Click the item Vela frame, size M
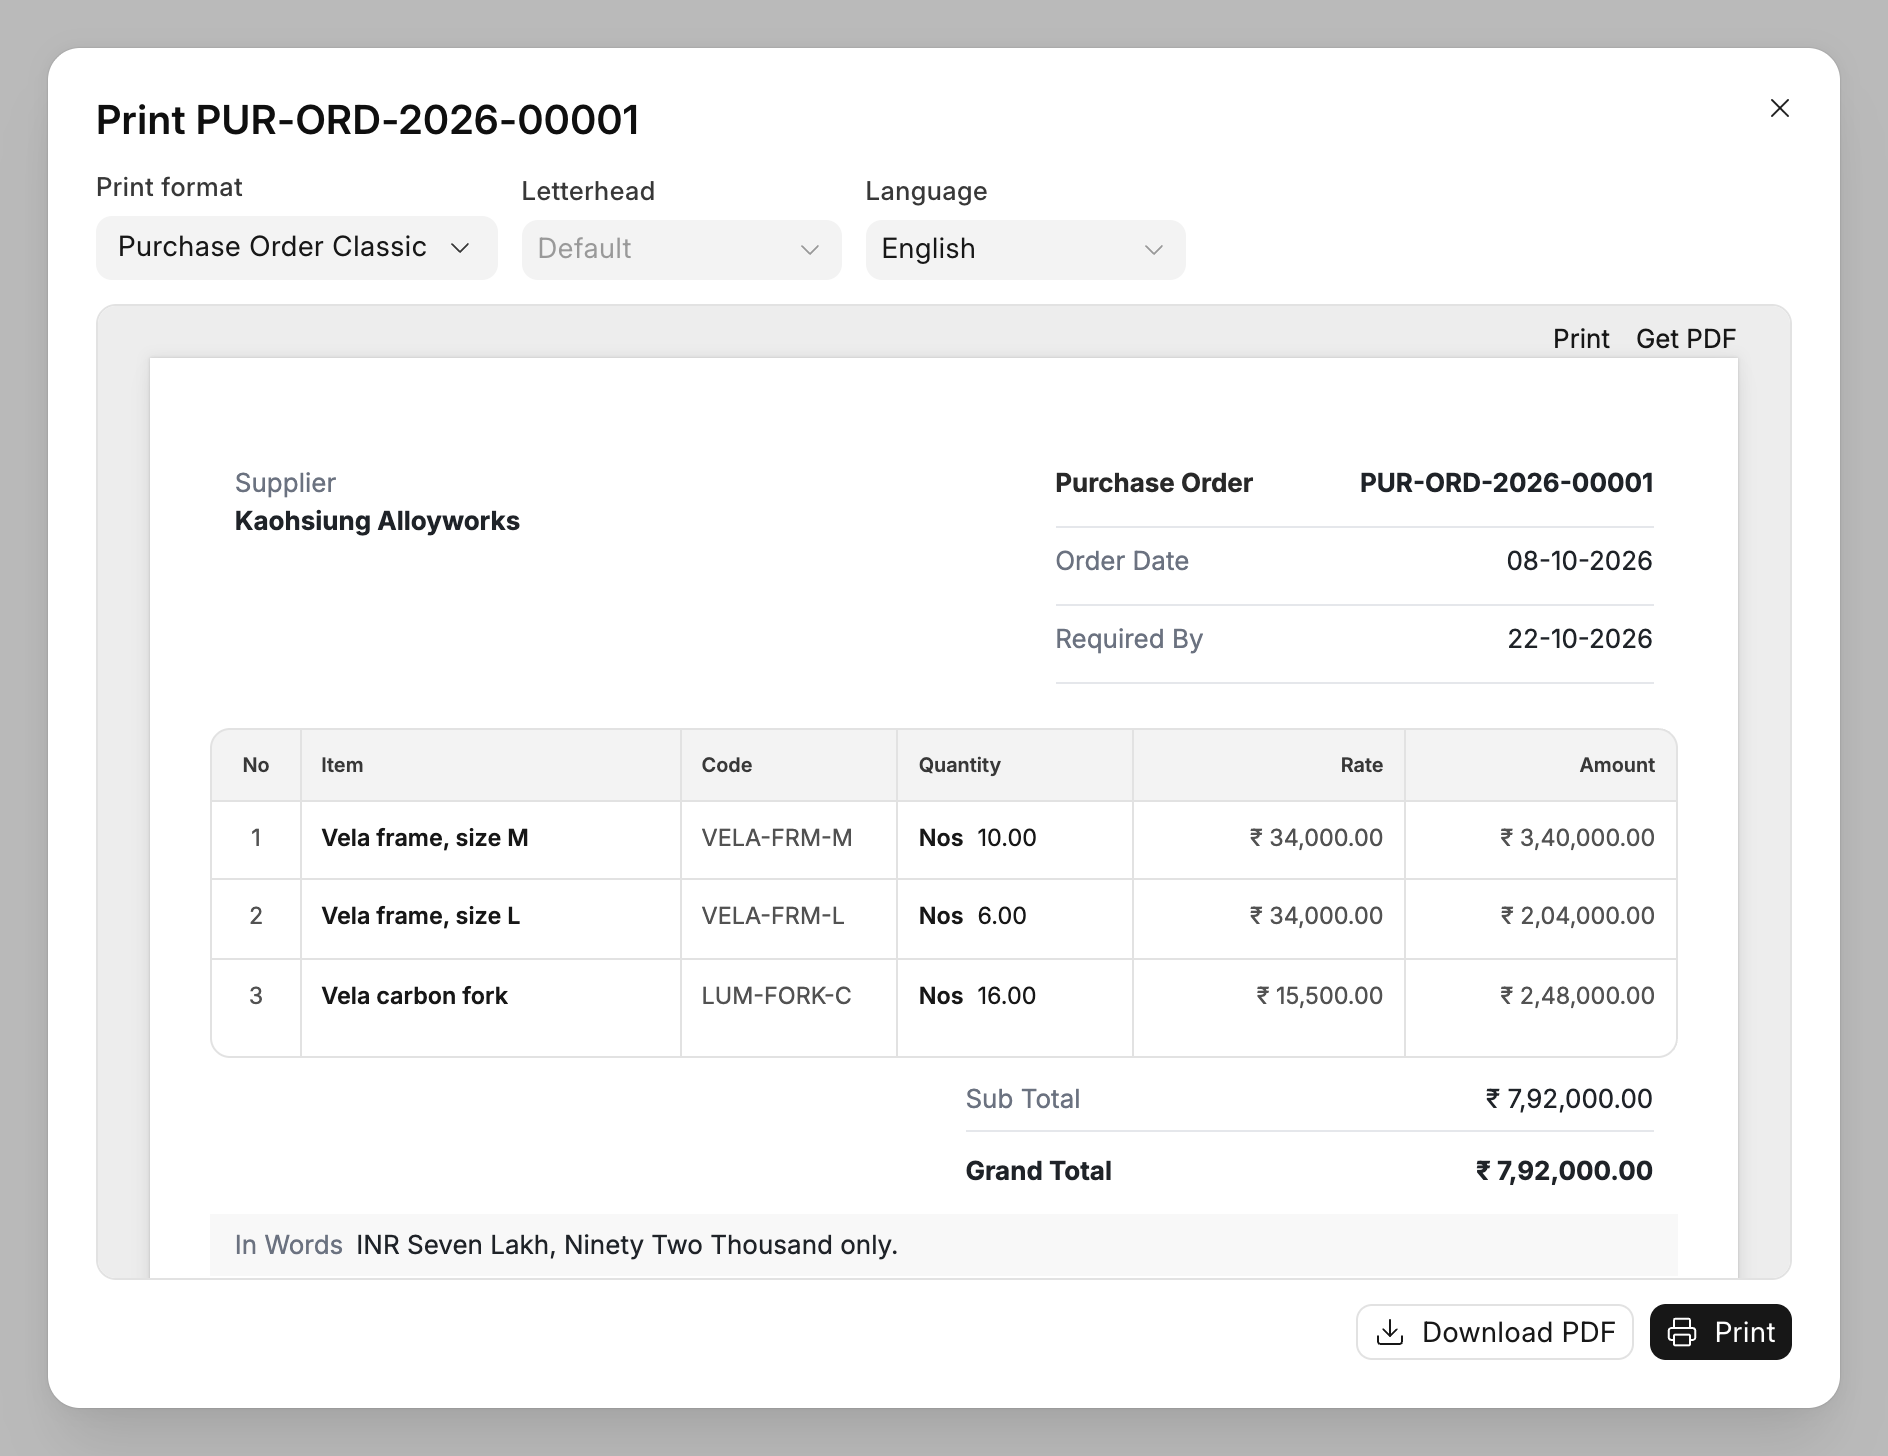 425,838
